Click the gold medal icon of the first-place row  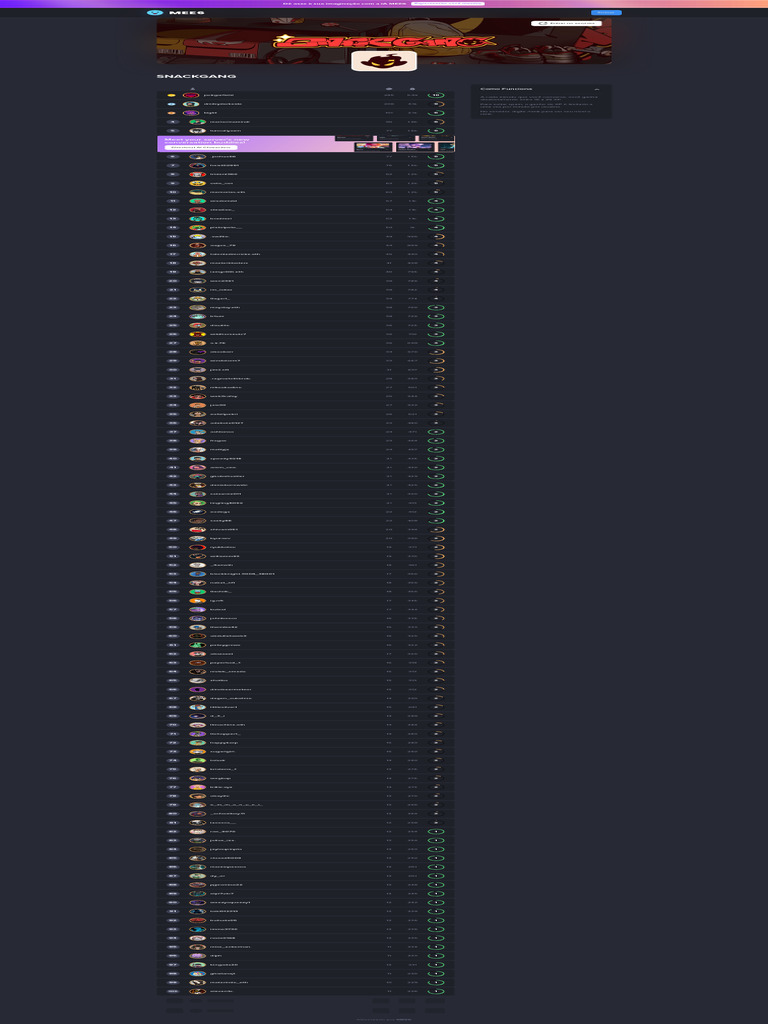point(172,95)
